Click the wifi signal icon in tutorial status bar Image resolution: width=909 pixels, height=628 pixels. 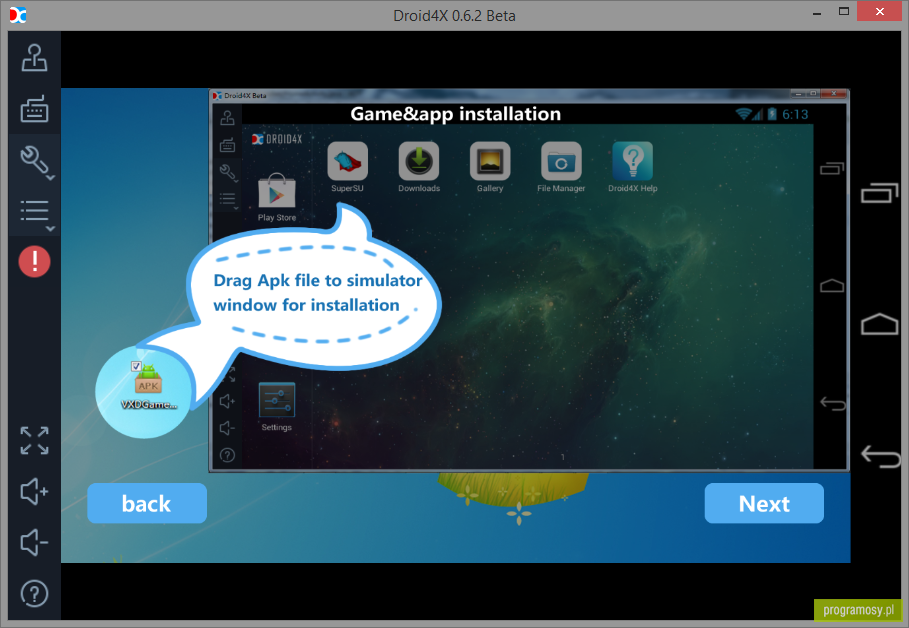pos(743,114)
